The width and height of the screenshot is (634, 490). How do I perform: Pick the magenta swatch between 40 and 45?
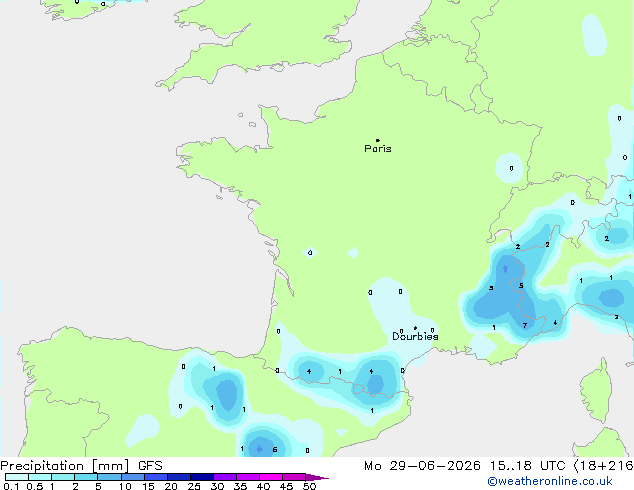(271, 477)
